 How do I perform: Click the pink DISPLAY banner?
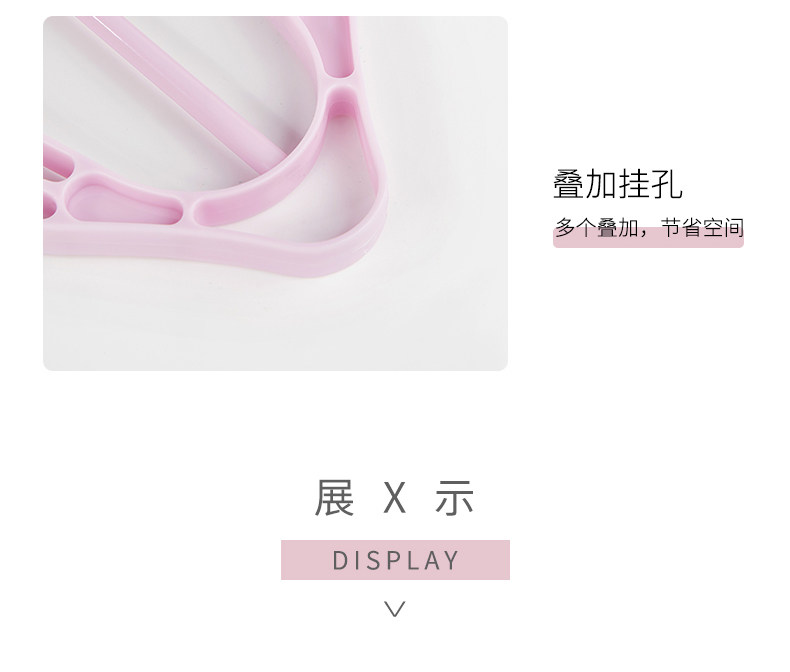point(395,560)
